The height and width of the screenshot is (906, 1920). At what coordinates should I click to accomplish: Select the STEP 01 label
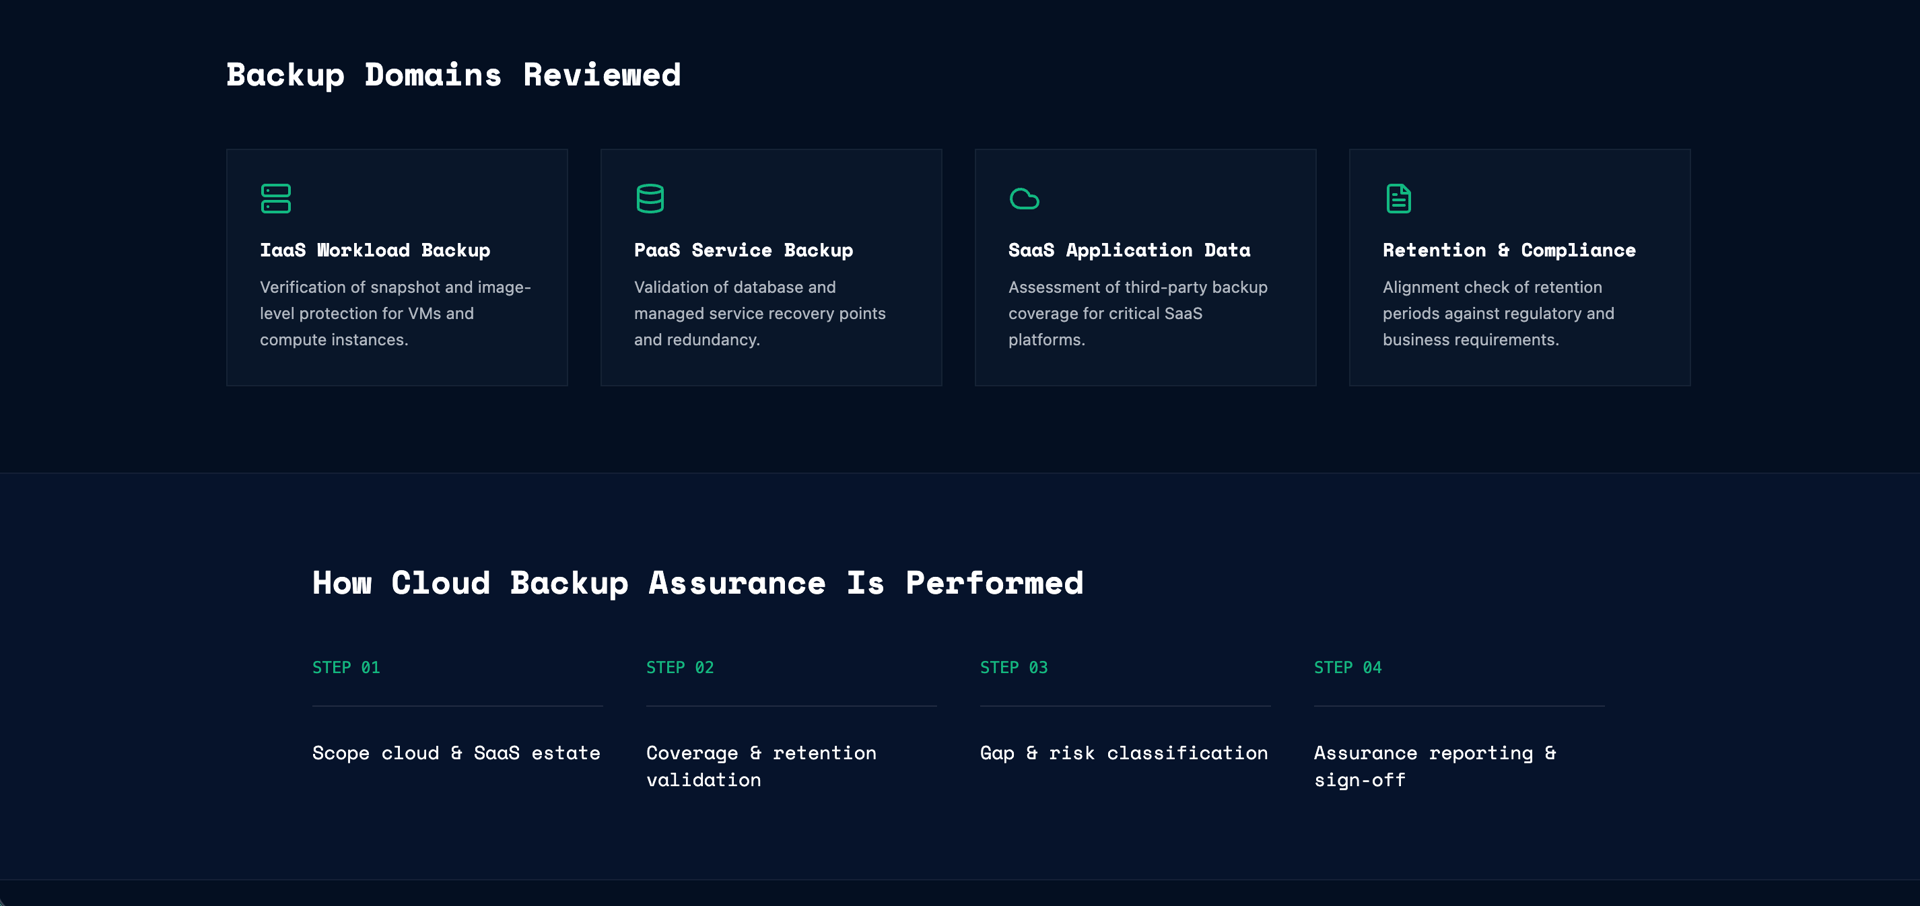point(346,667)
